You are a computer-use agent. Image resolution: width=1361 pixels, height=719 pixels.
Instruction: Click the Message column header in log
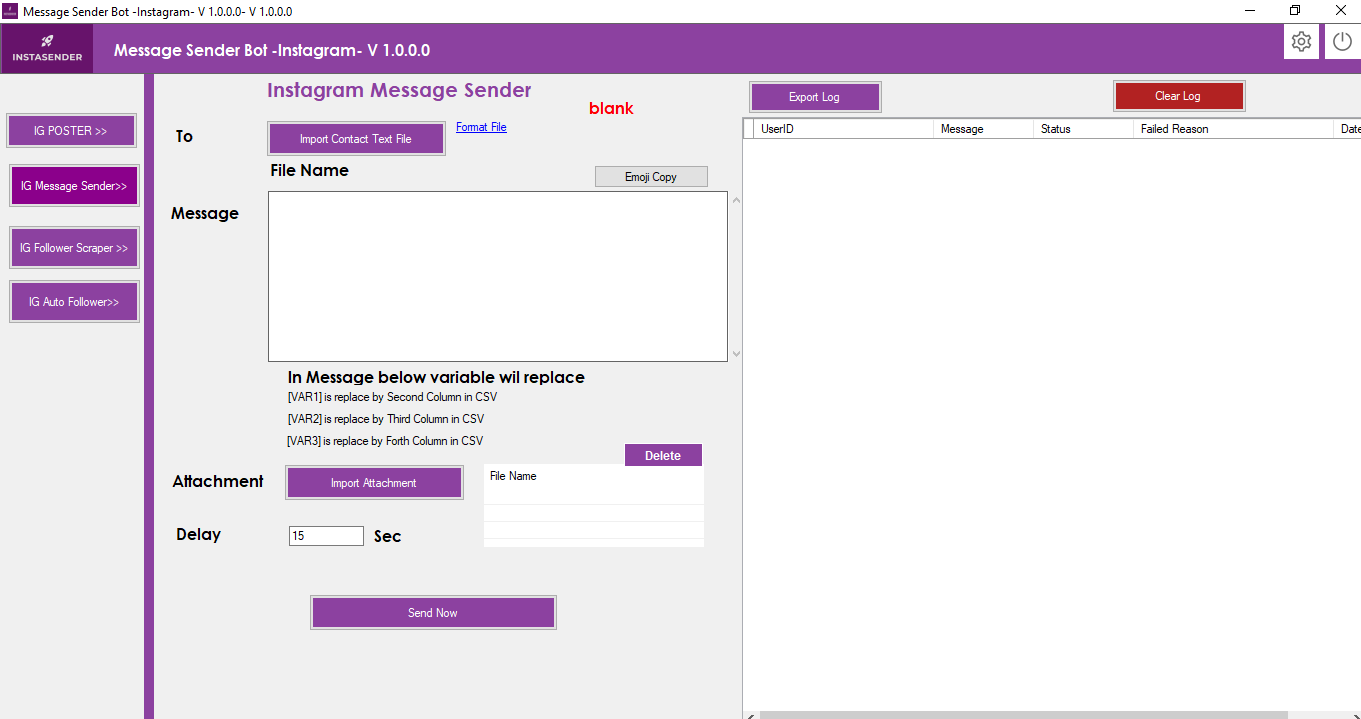983,129
